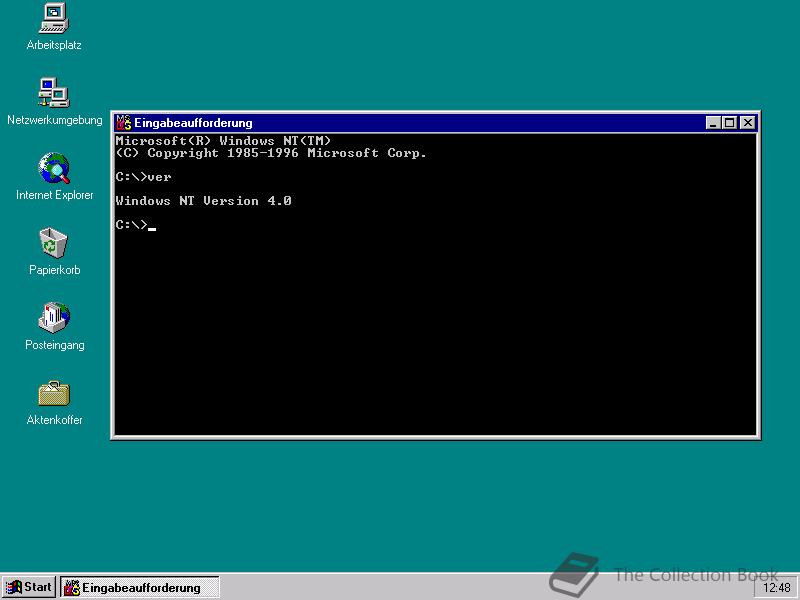Click the 12:48 clock in the tray
Viewport: 800px width, 600px height.
[777, 588]
